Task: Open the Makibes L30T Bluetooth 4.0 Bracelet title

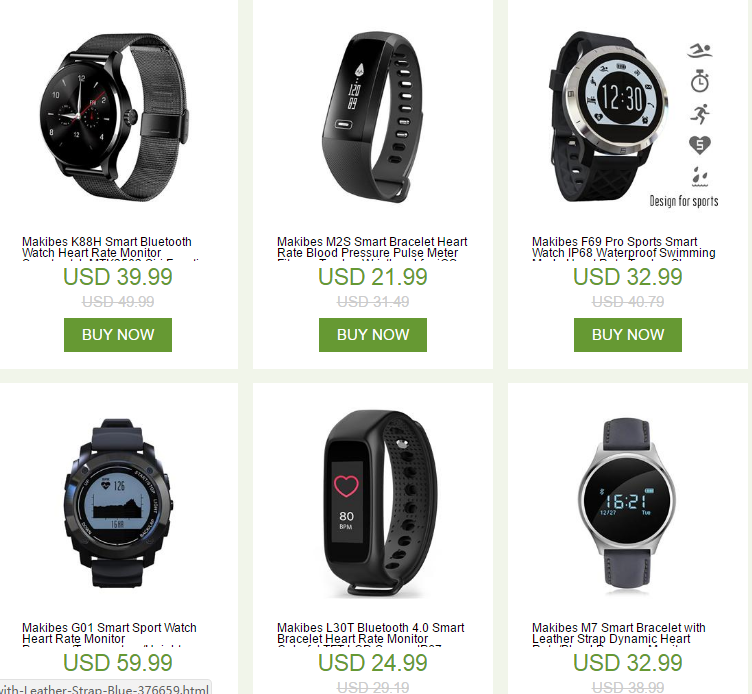Action: (x=371, y=634)
